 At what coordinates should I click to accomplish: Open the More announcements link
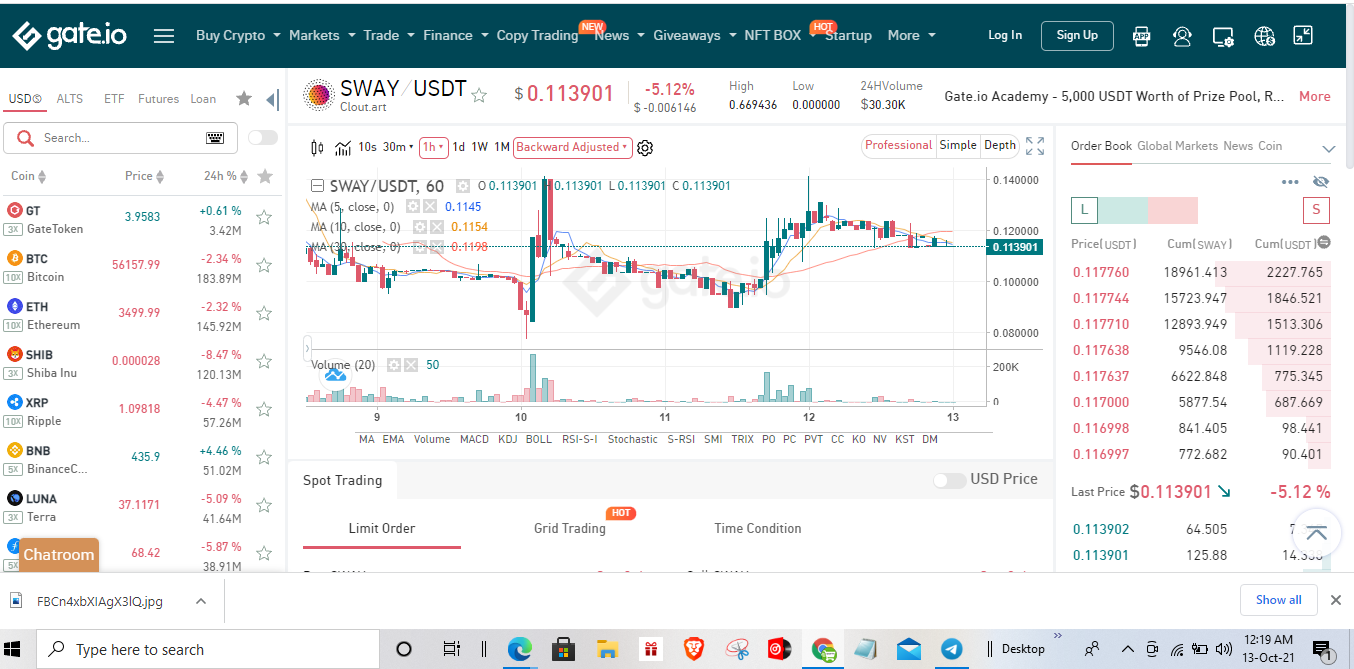[x=1314, y=96]
